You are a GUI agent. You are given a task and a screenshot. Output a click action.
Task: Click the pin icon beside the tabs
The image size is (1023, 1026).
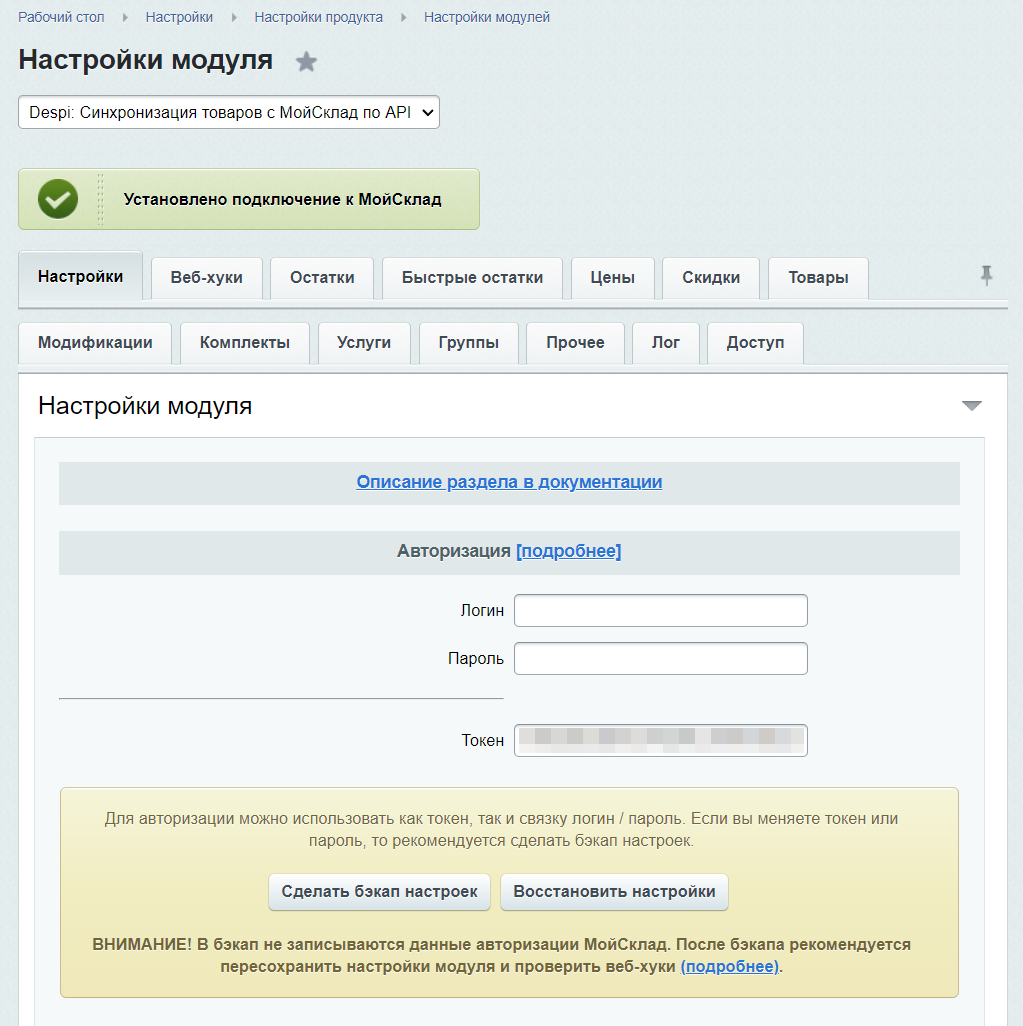986,276
